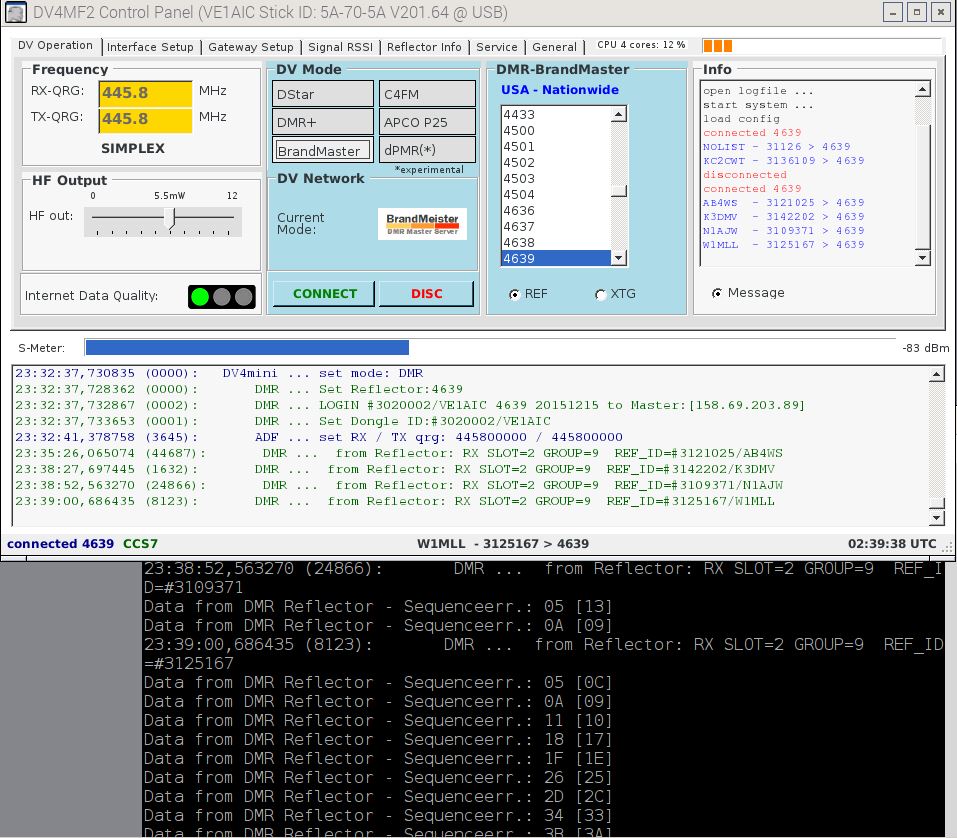Click Info panel scroll down arrow

[922, 258]
